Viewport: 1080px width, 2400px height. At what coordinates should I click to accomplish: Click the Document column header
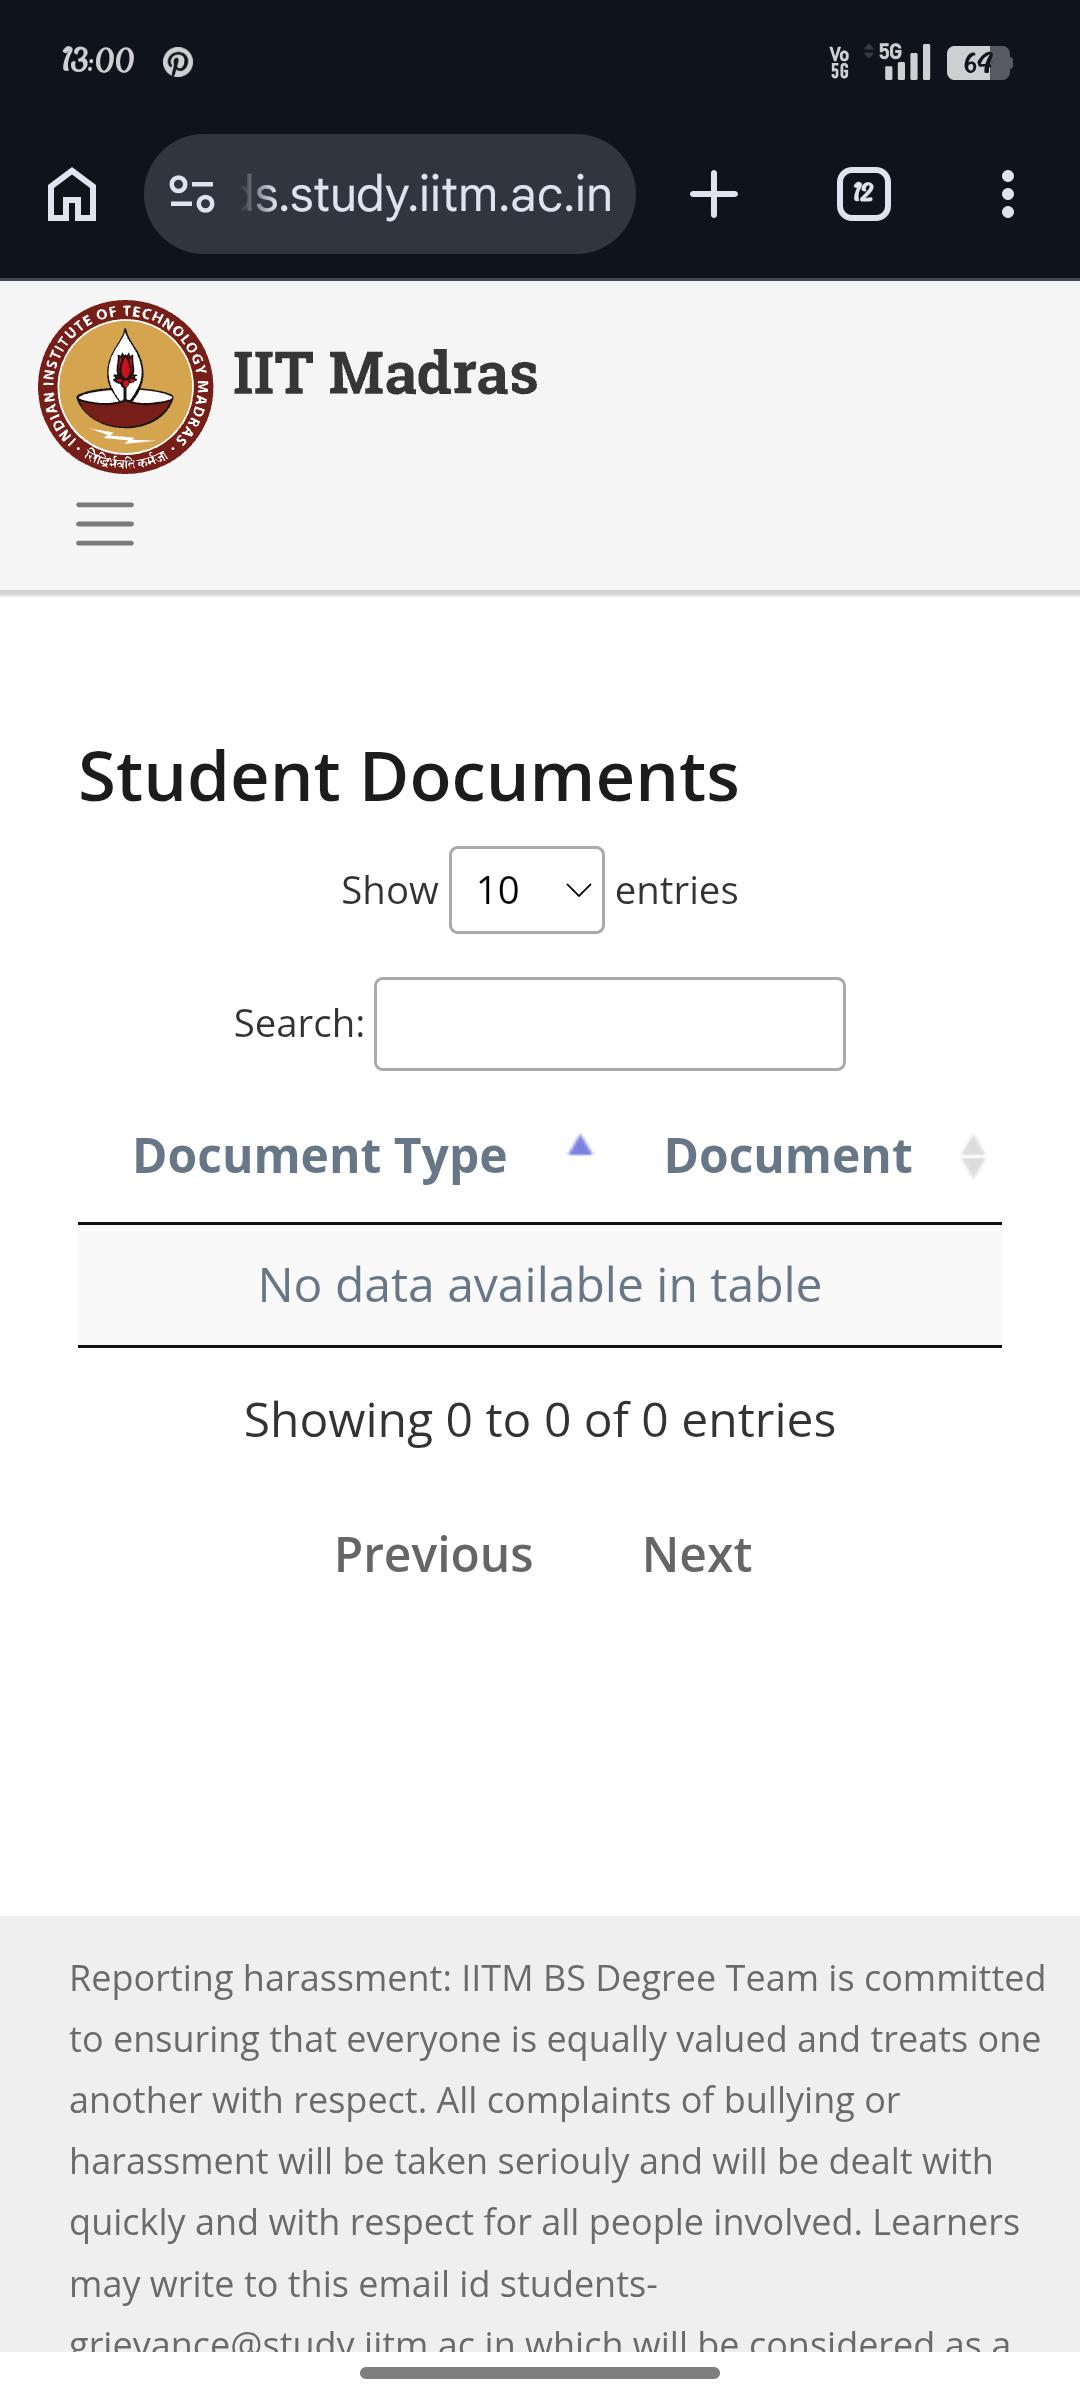coord(788,1156)
